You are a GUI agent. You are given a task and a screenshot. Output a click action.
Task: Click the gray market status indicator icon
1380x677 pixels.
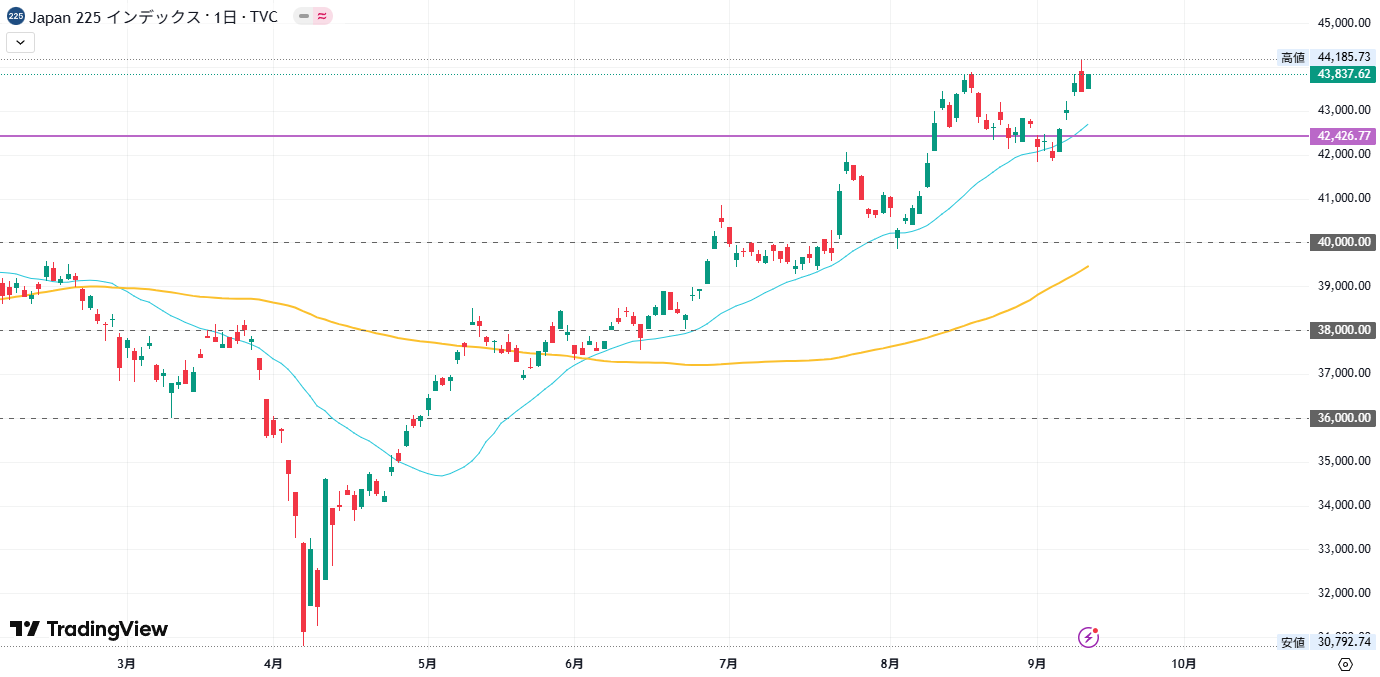[304, 17]
